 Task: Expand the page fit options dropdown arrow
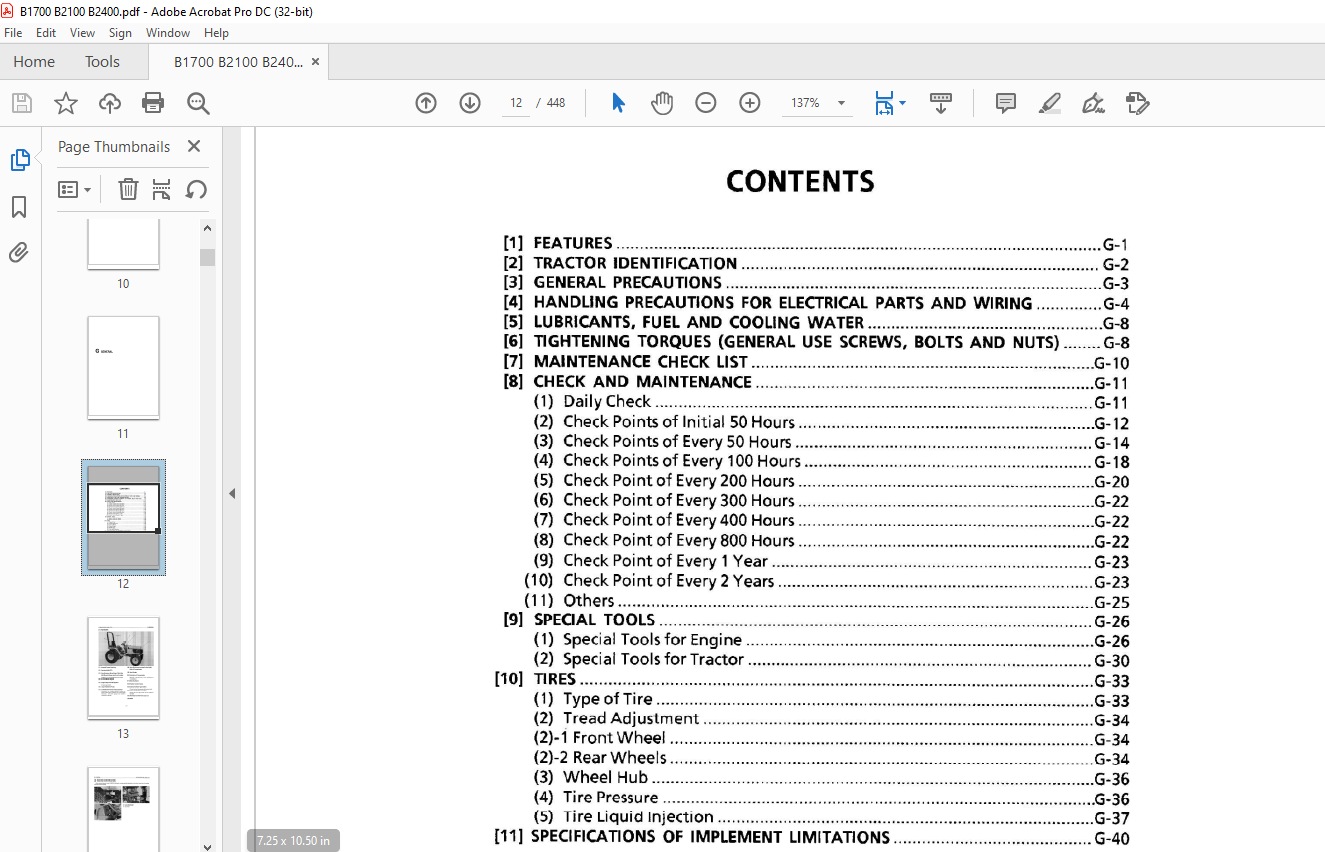tap(903, 103)
